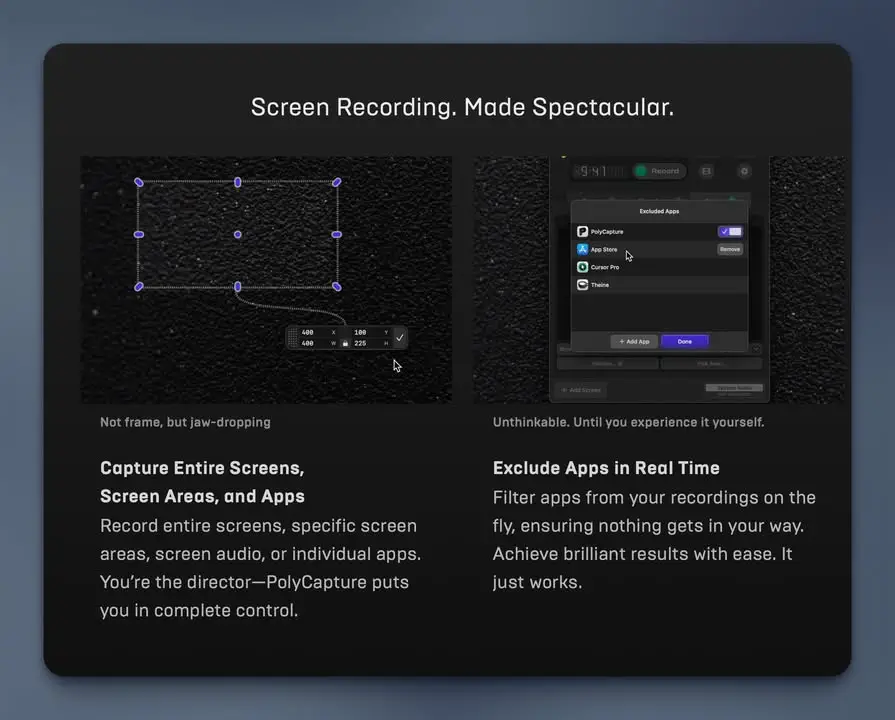Click the Cursor Pro app icon
The height and width of the screenshot is (720, 895).
(x=582, y=267)
